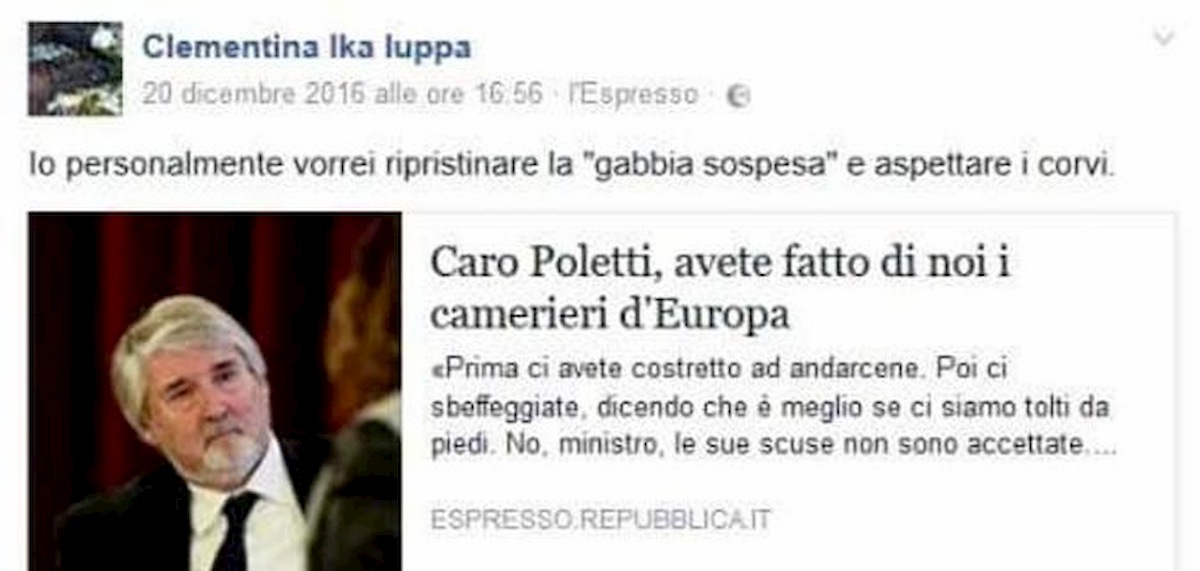Click the excerpt line "No, ministro, le sue scuse"
1200x571 pixels.
tap(770, 445)
